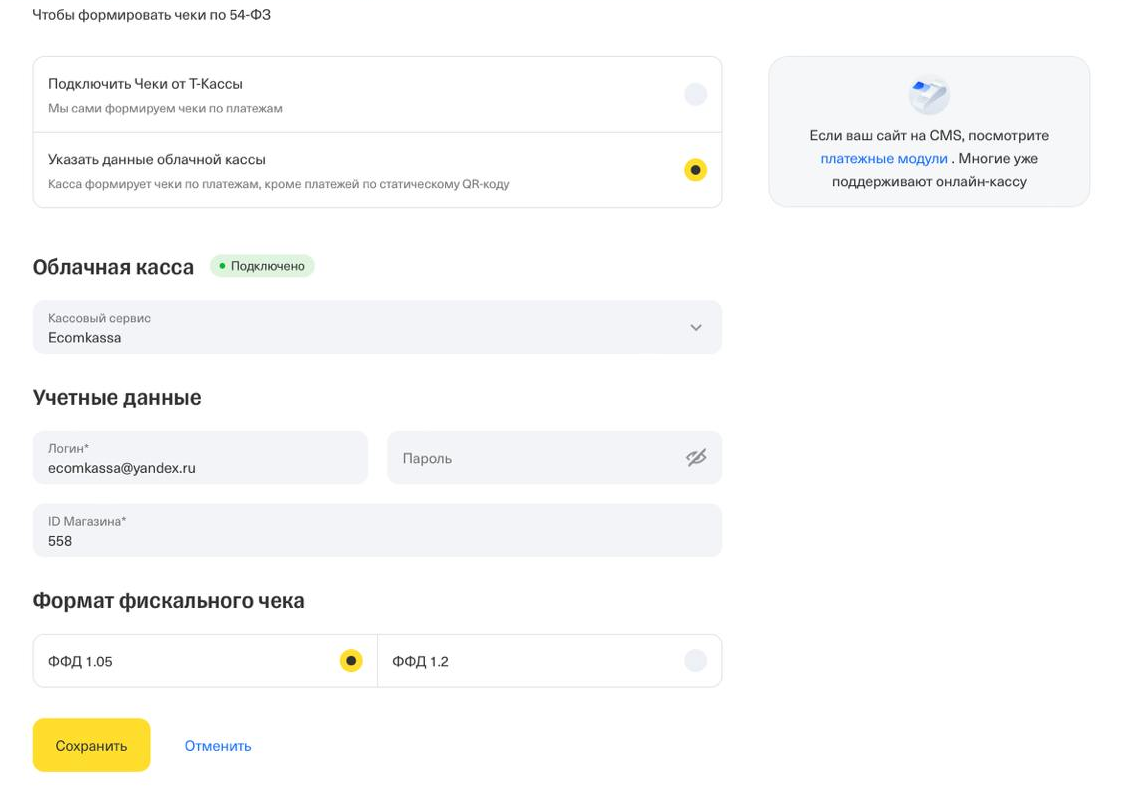Select the Подключить Чеки от Т-Кассы radio
Viewport: 1126px width, 790px height.
click(695, 94)
